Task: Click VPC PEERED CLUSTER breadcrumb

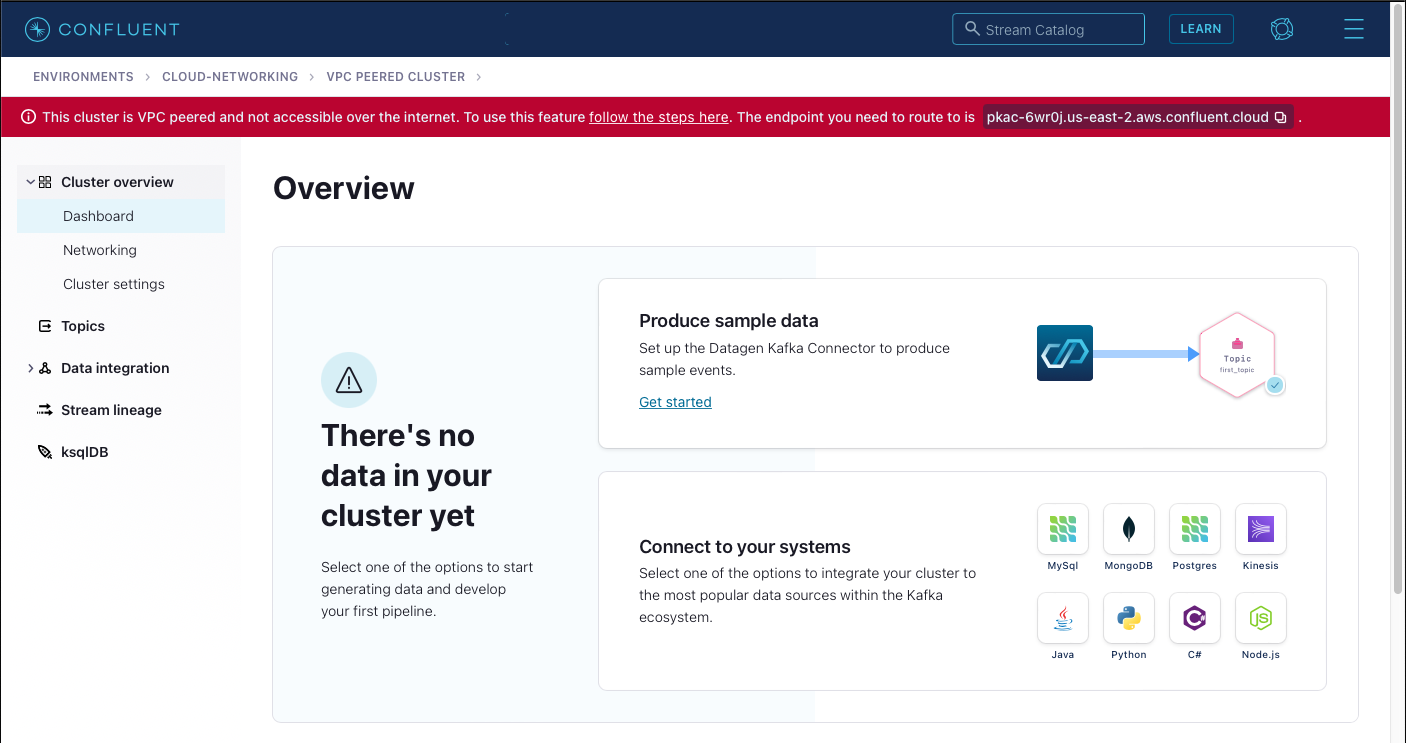Action: click(x=396, y=77)
